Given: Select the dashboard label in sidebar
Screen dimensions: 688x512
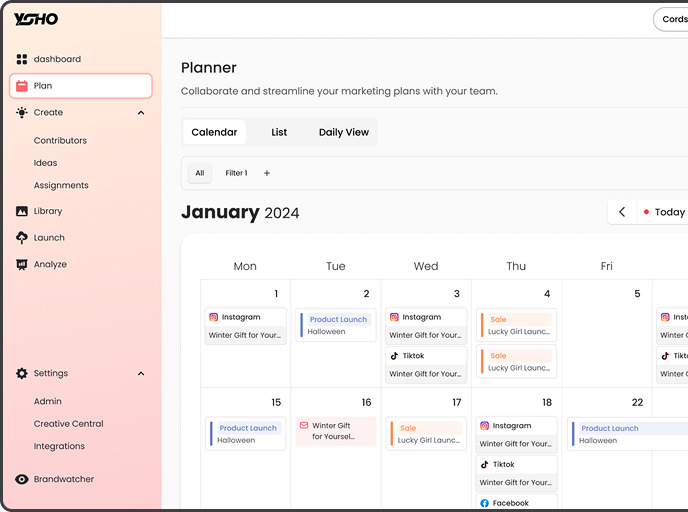Looking at the screenshot, I should coord(57,59).
